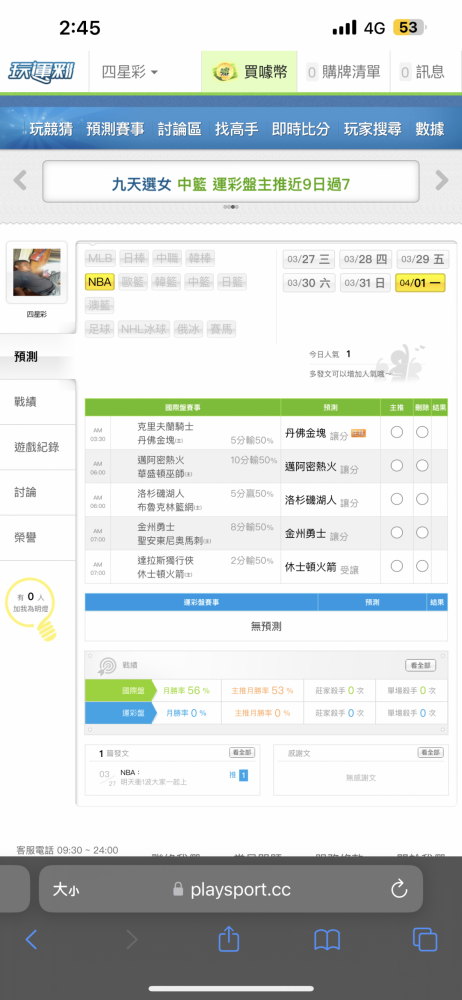Expand the 四星彩 account dropdown
Viewport: 462px width, 1000px height.
pyautogui.click(x=130, y=72)
